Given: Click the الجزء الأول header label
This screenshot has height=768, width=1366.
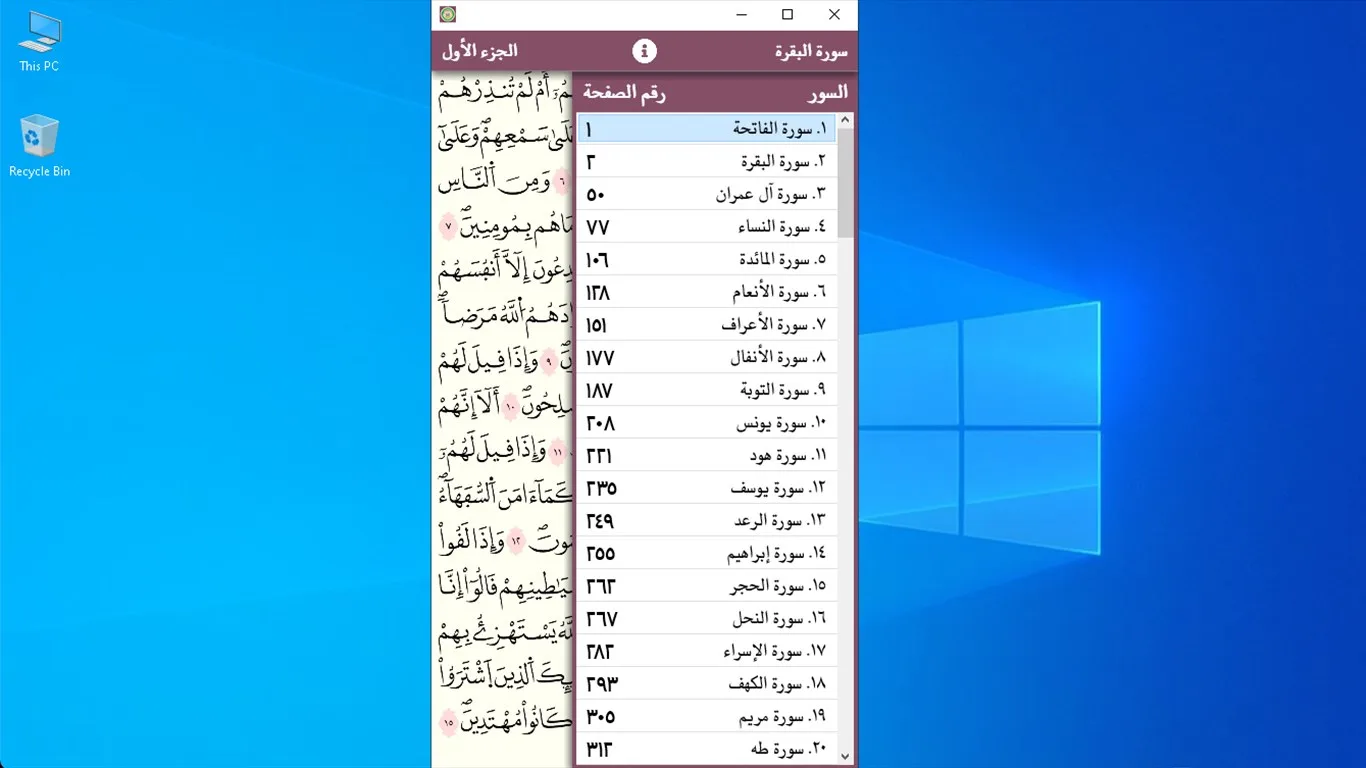Looking at the screenshot, I should click(480, 51).
